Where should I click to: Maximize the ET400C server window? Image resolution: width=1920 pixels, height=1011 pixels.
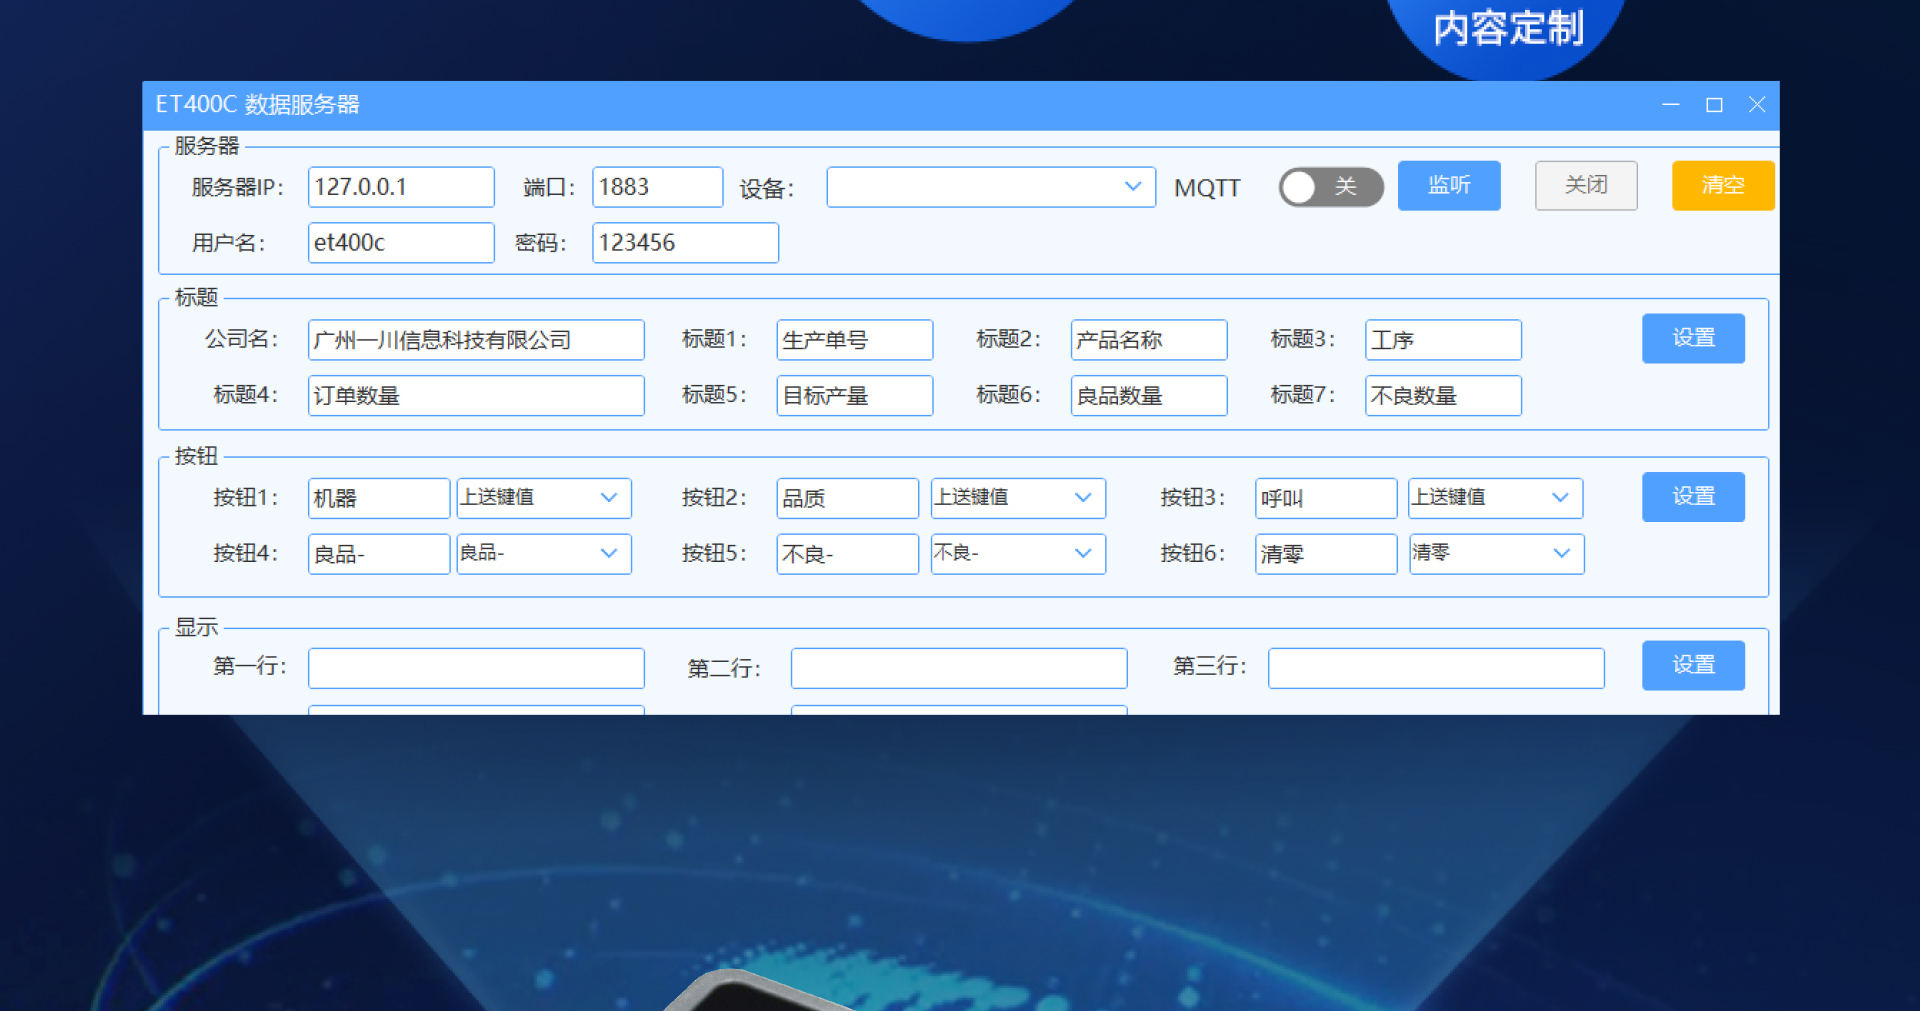[x=1714, y=105]
